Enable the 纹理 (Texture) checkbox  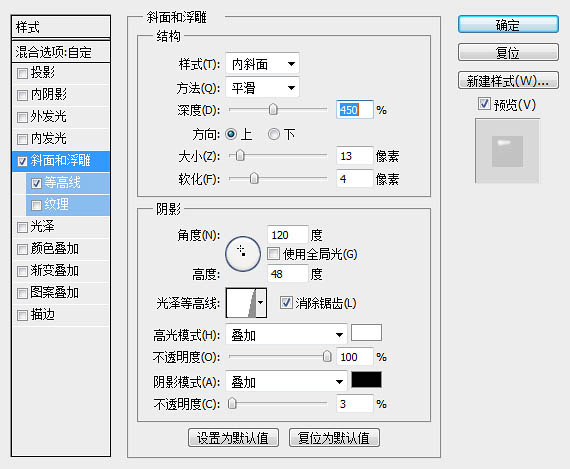tap(36, 205)
